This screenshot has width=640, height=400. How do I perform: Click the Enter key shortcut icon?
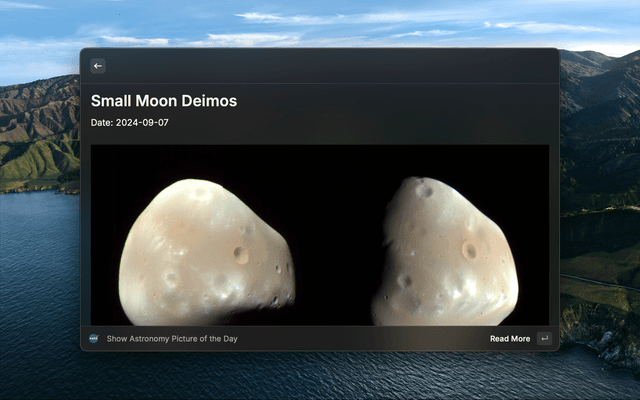coord(544,339)
